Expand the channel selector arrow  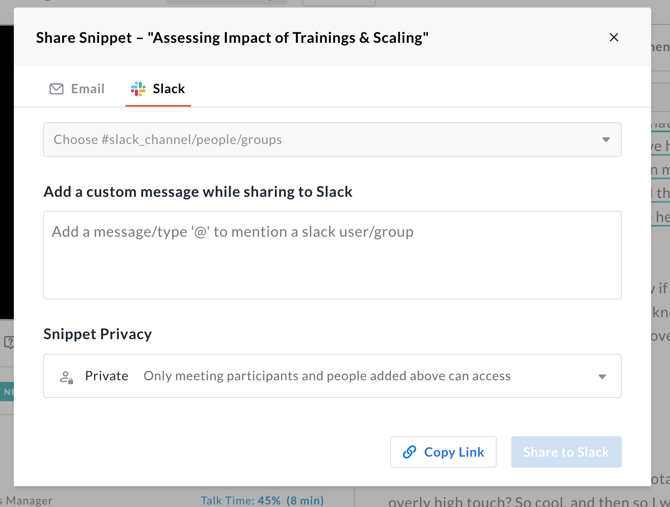pyautogui.click(x=606, y=140)
